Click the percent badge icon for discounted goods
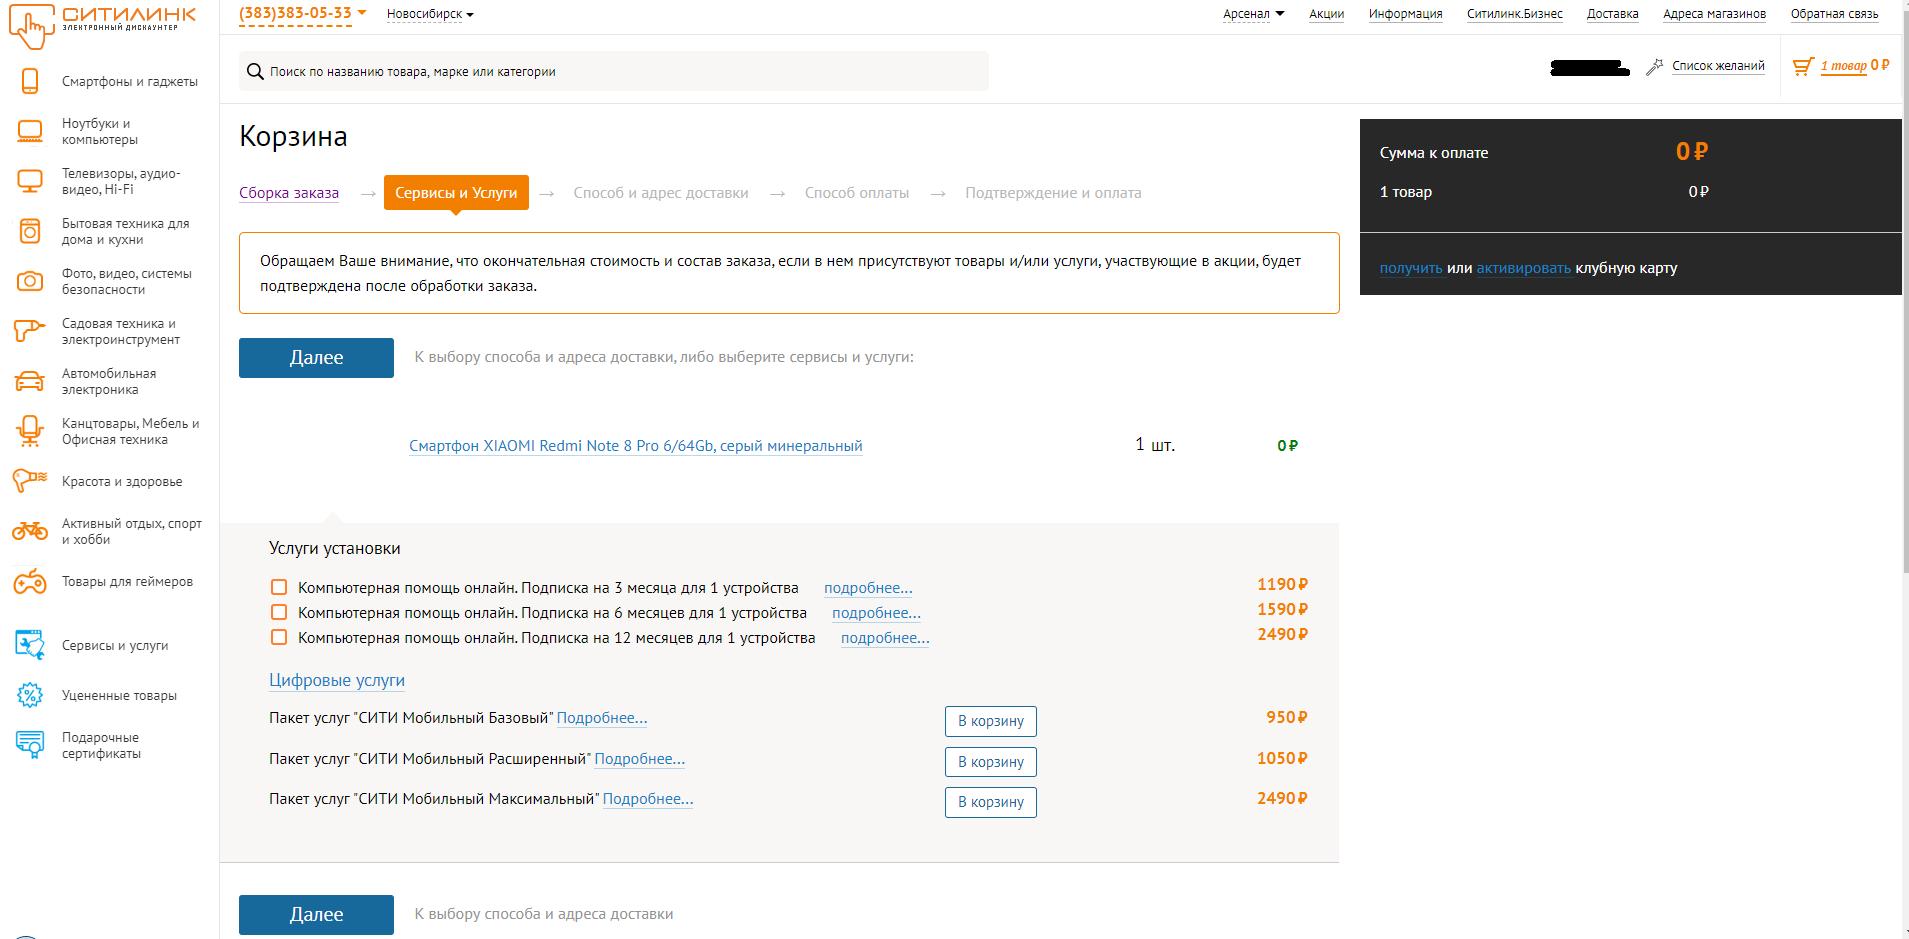The image size is (1909, 939). 30,695
